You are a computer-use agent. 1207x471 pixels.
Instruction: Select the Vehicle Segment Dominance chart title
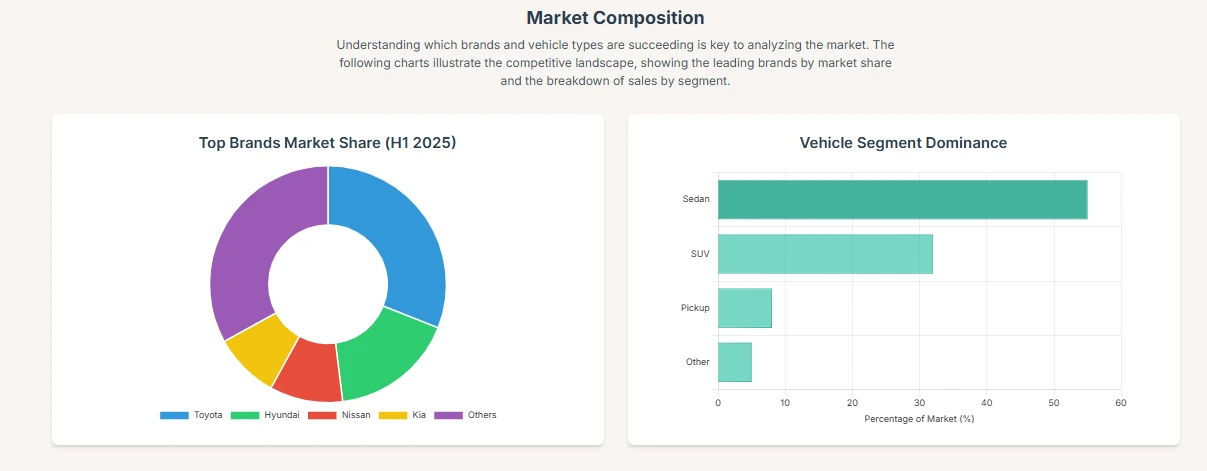click(x=903, y=143)
